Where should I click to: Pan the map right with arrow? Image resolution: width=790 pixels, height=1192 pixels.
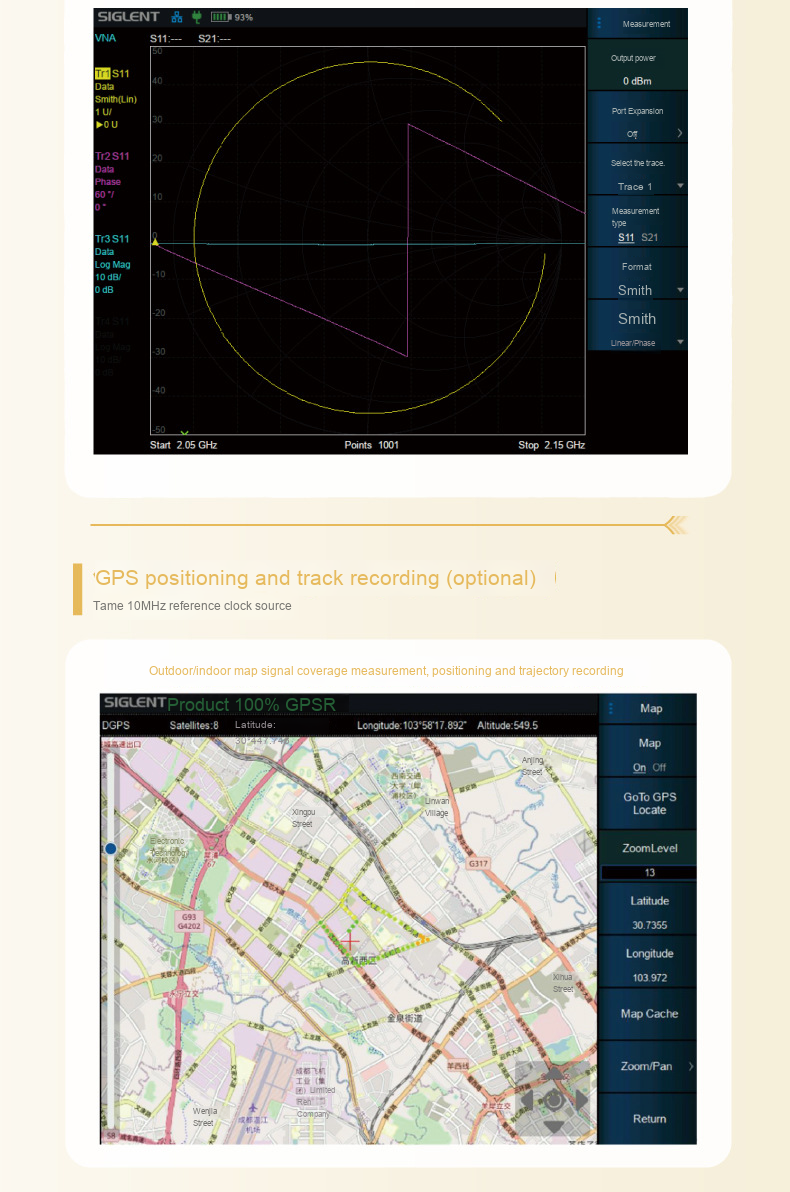click(582, 1100)
